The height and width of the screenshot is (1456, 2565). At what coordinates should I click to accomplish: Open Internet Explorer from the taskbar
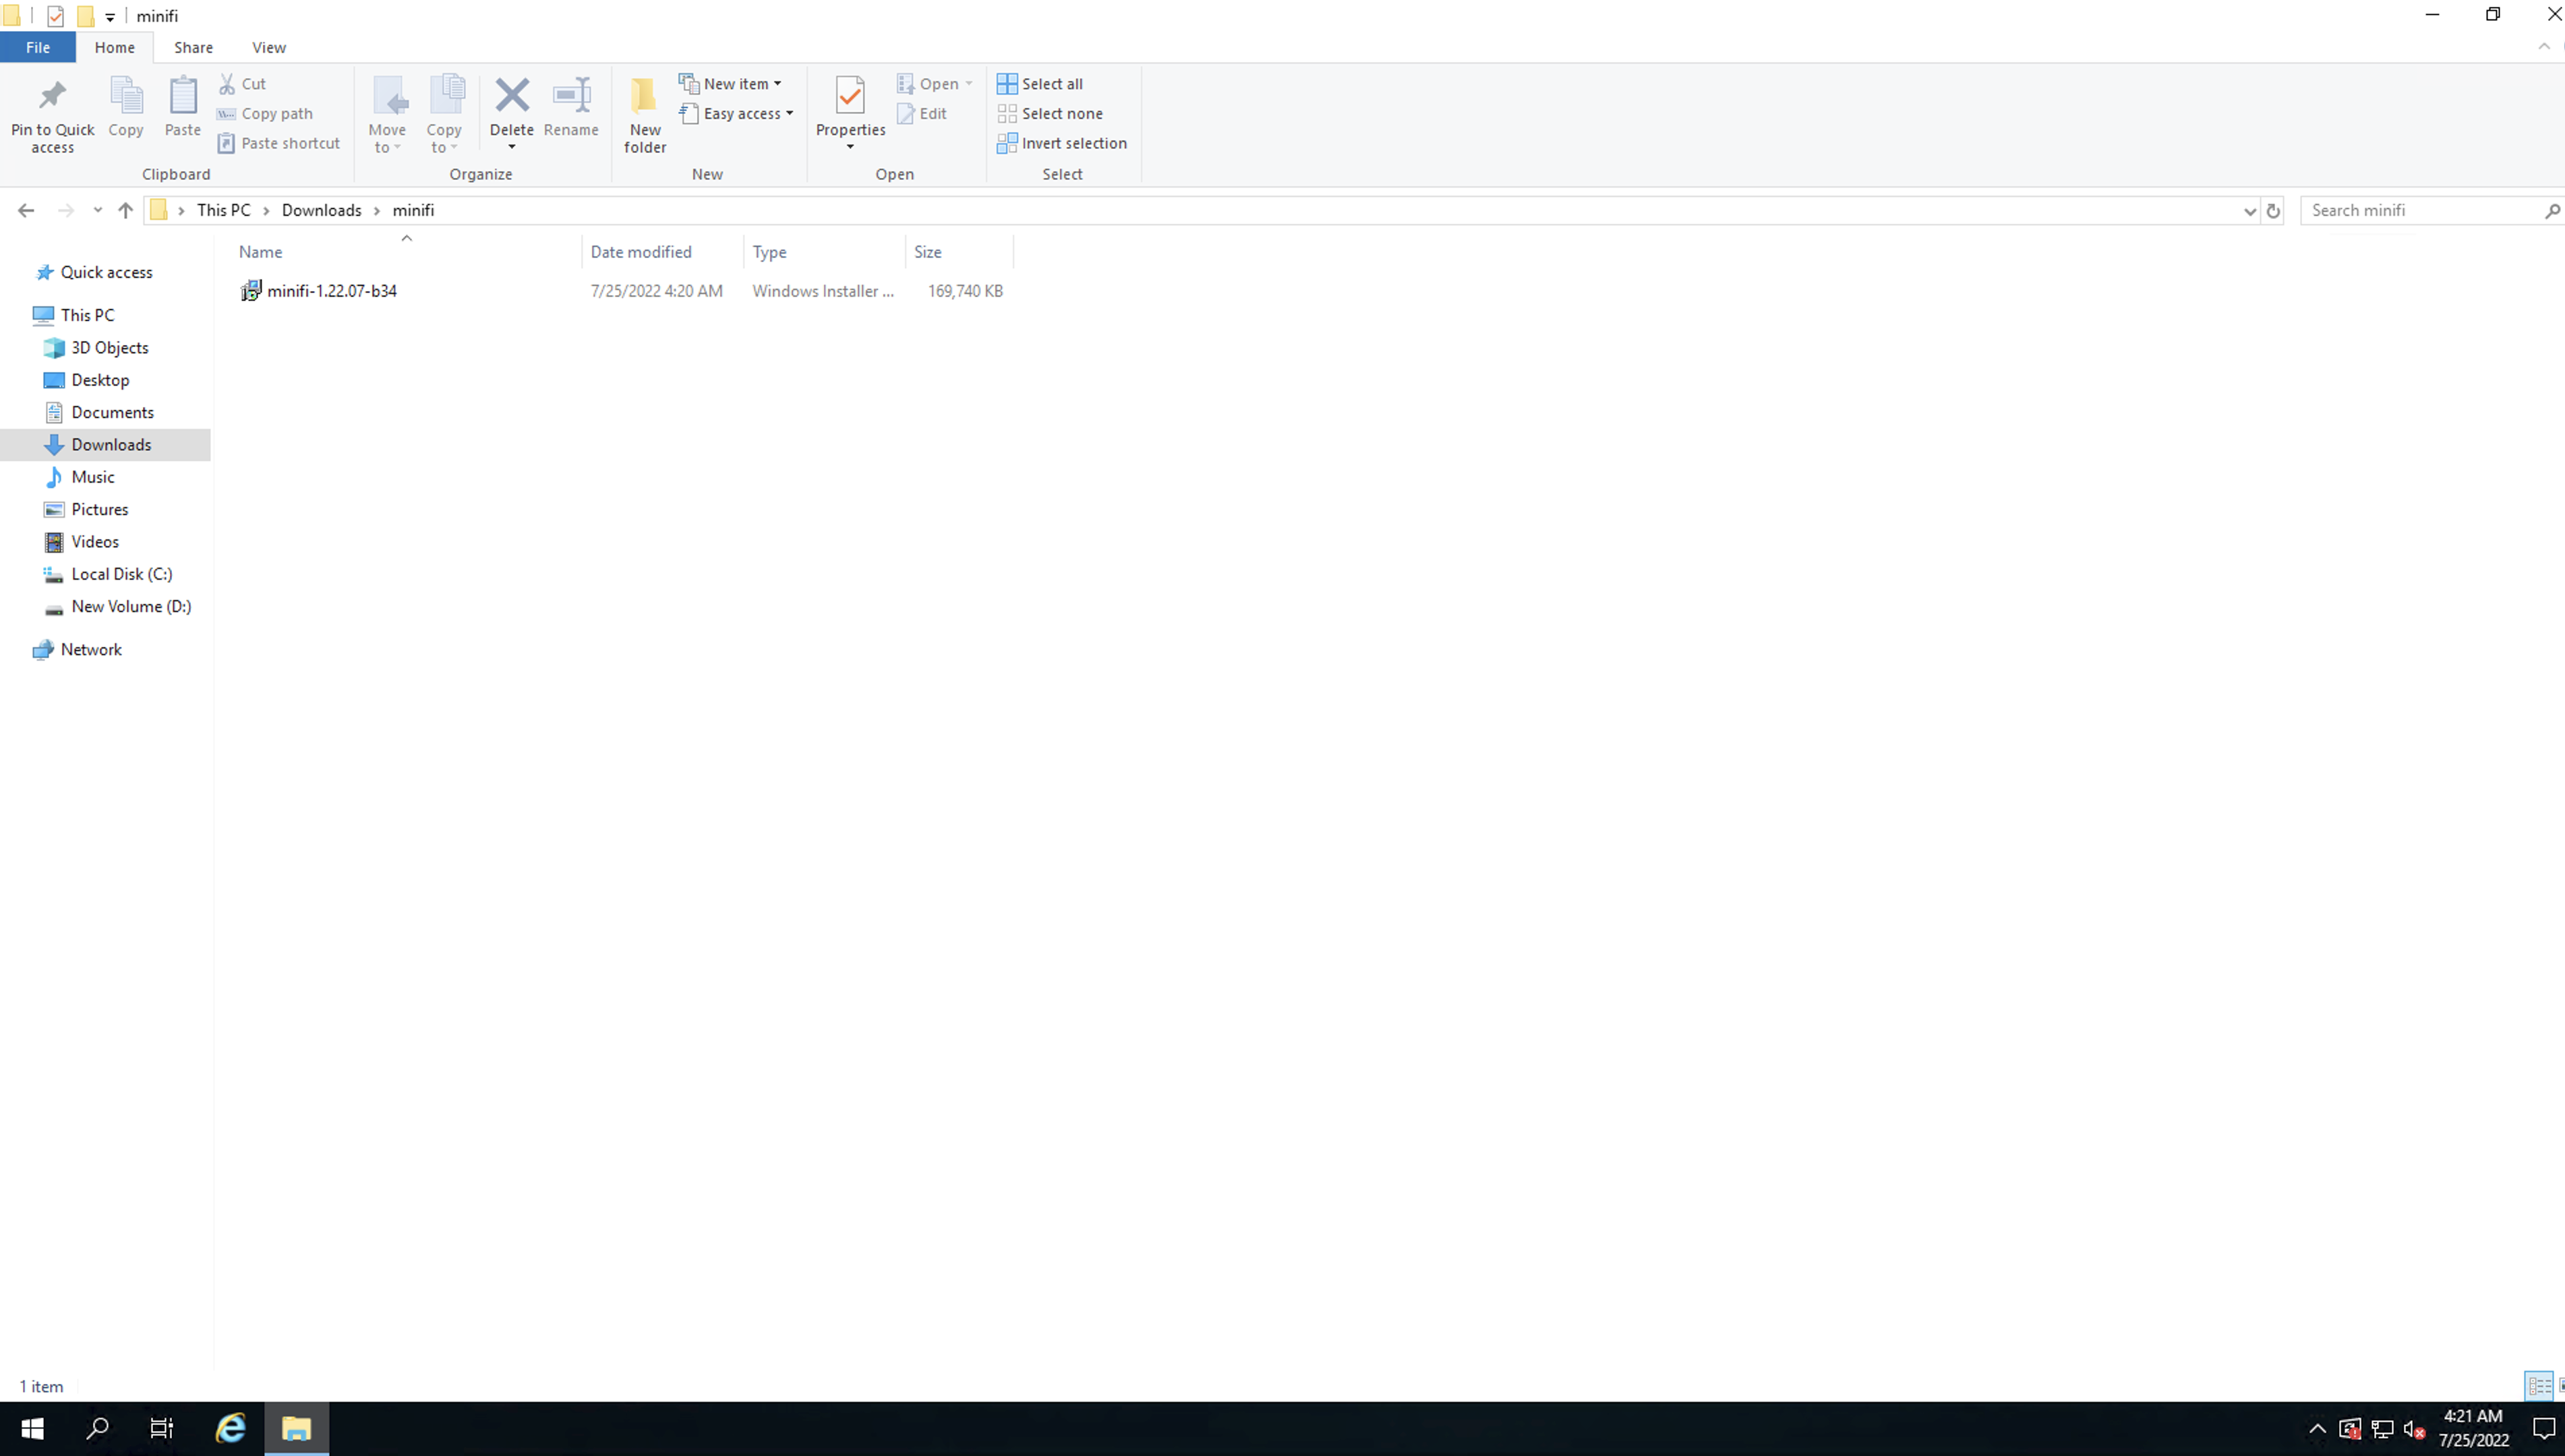(230, 1427)
